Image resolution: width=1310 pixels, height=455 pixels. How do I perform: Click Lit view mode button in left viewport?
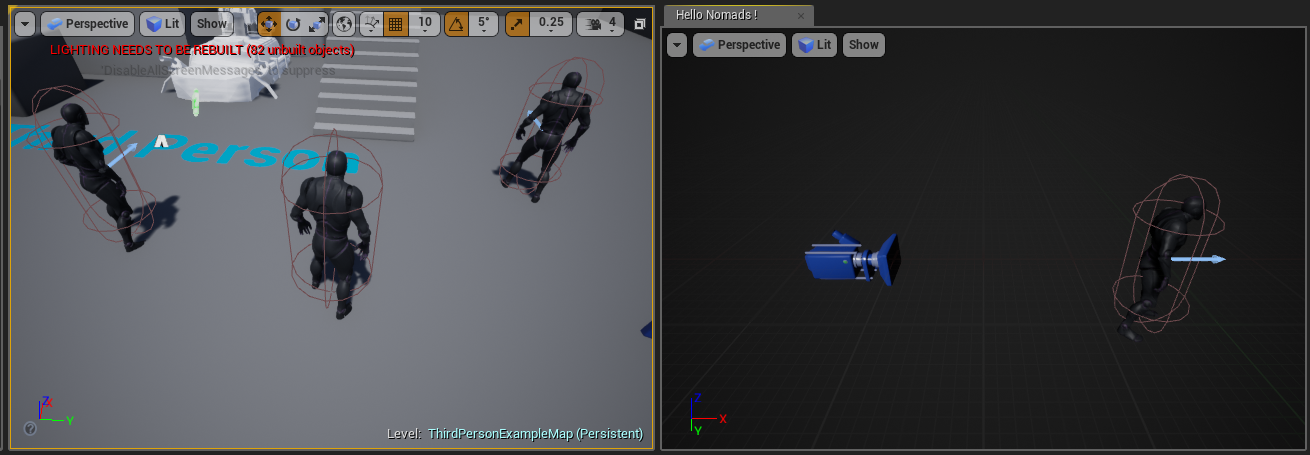162,24
